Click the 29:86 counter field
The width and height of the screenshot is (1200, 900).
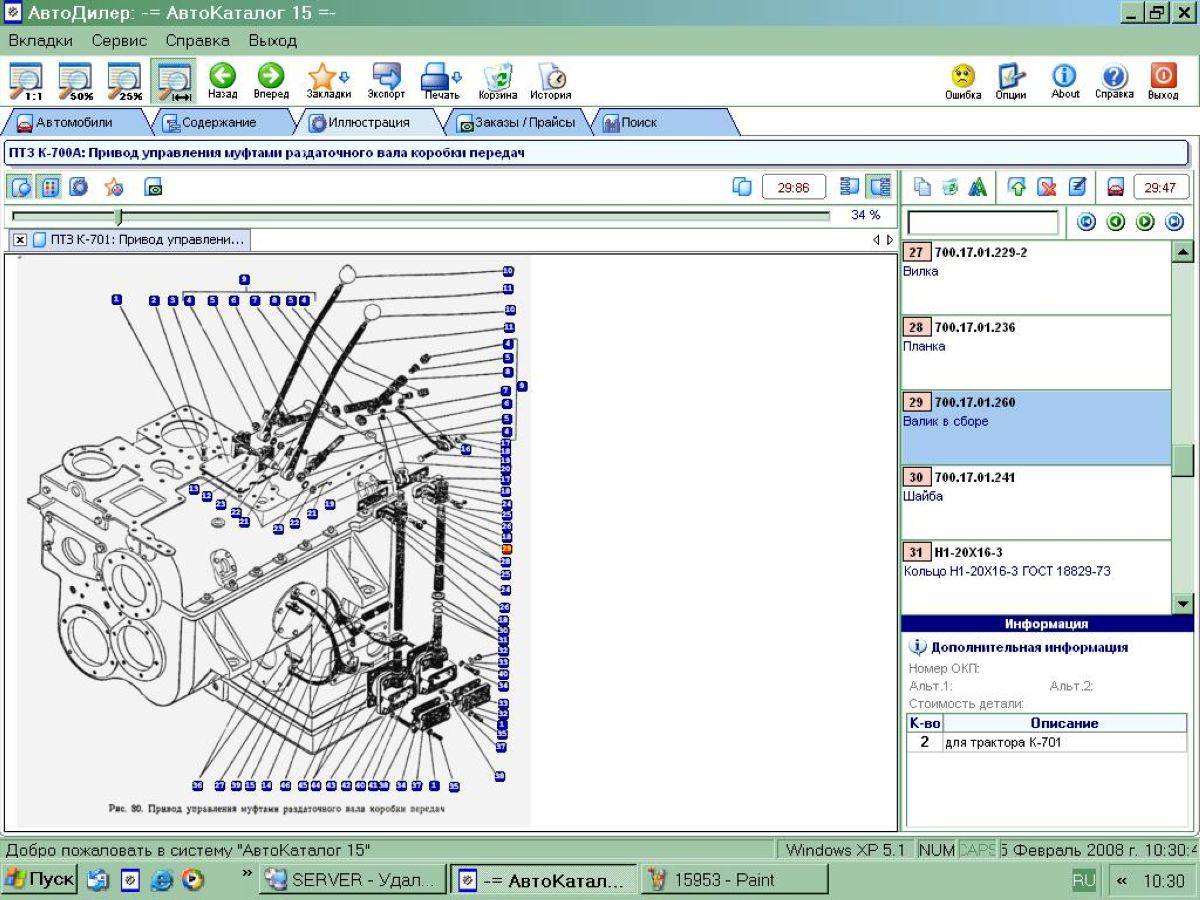click(x=793, y=187)
